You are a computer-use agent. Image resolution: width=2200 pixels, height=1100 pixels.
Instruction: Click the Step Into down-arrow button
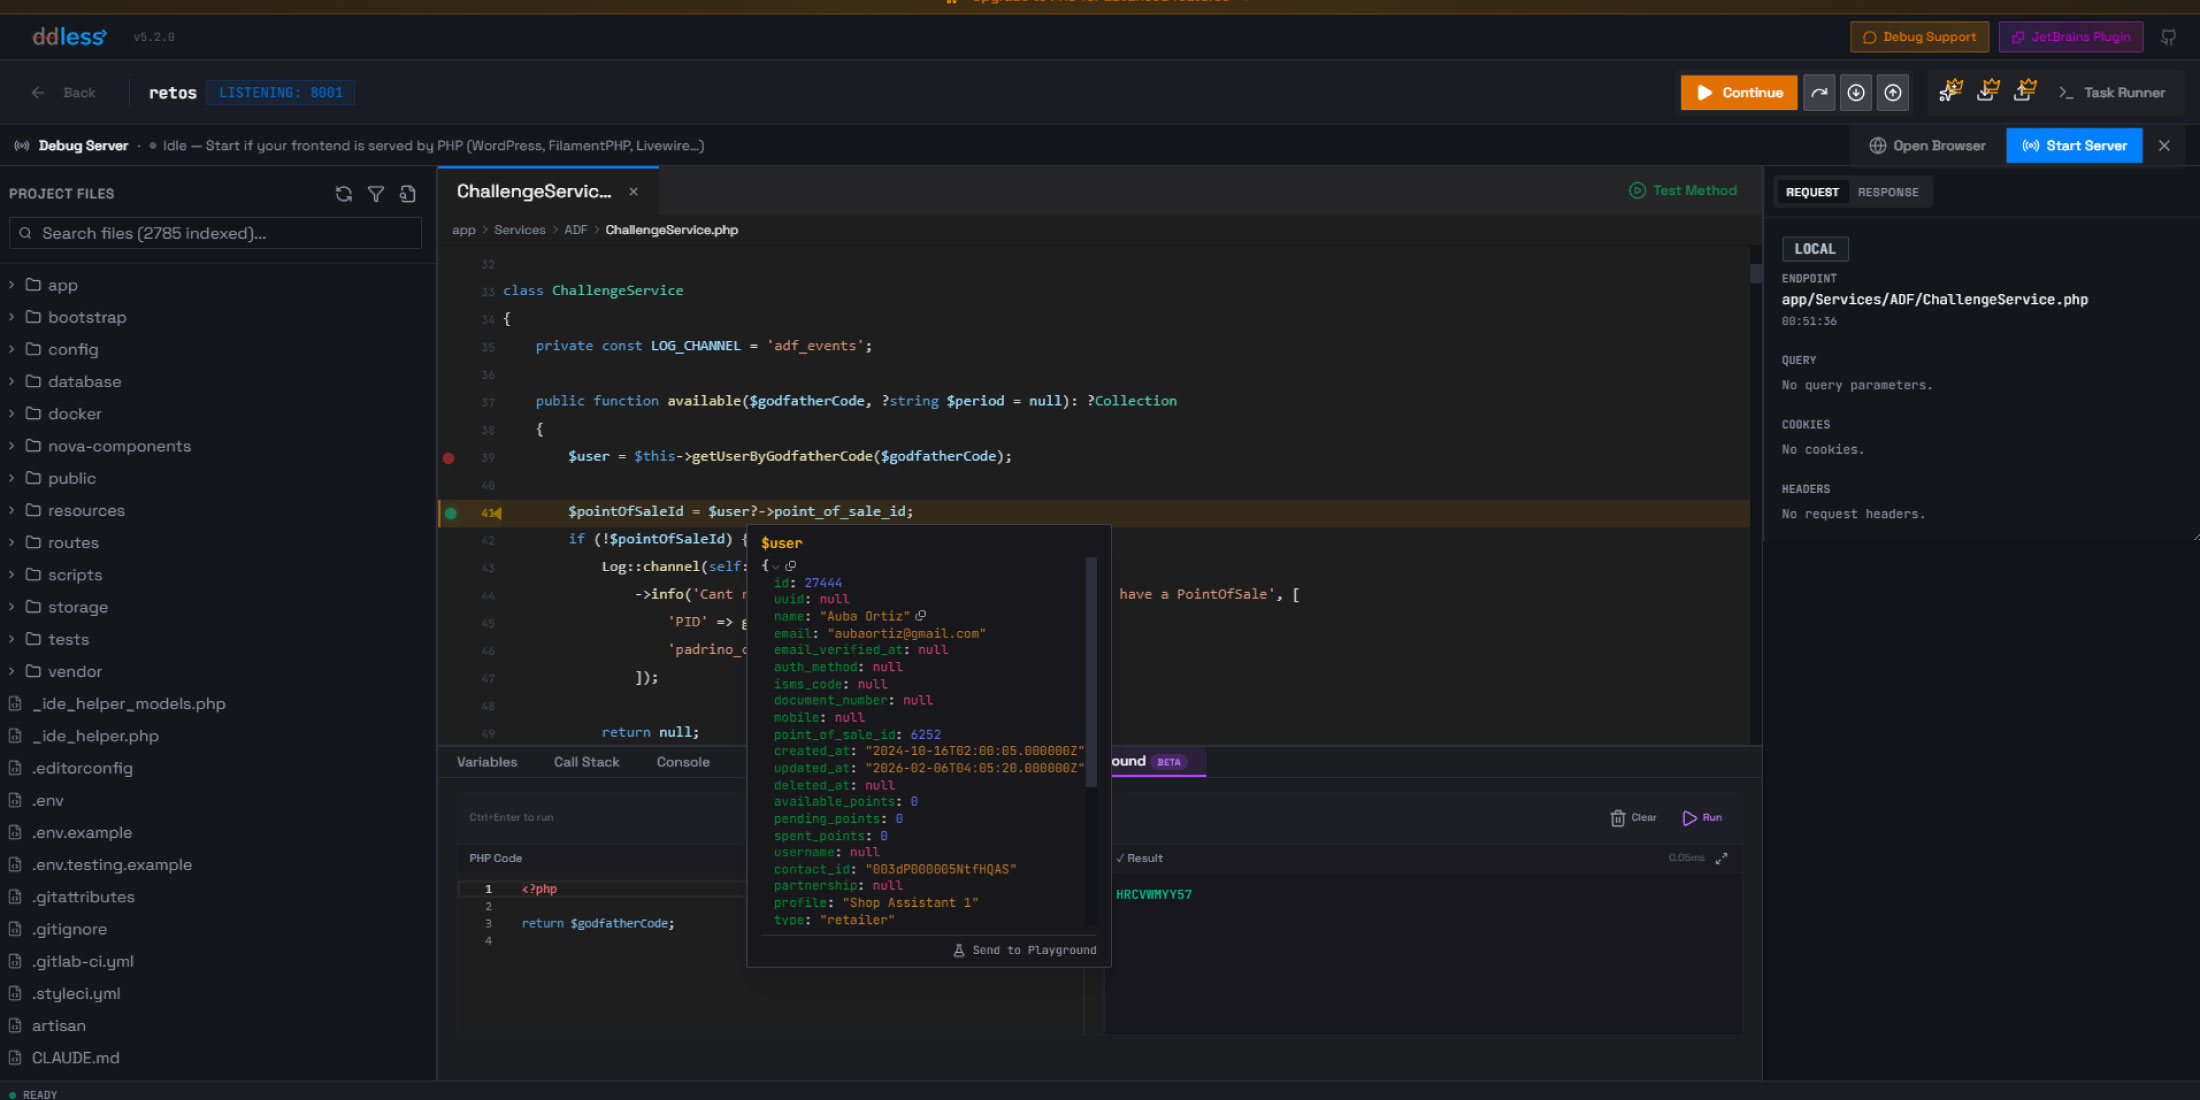click(x=1856, y=93)
